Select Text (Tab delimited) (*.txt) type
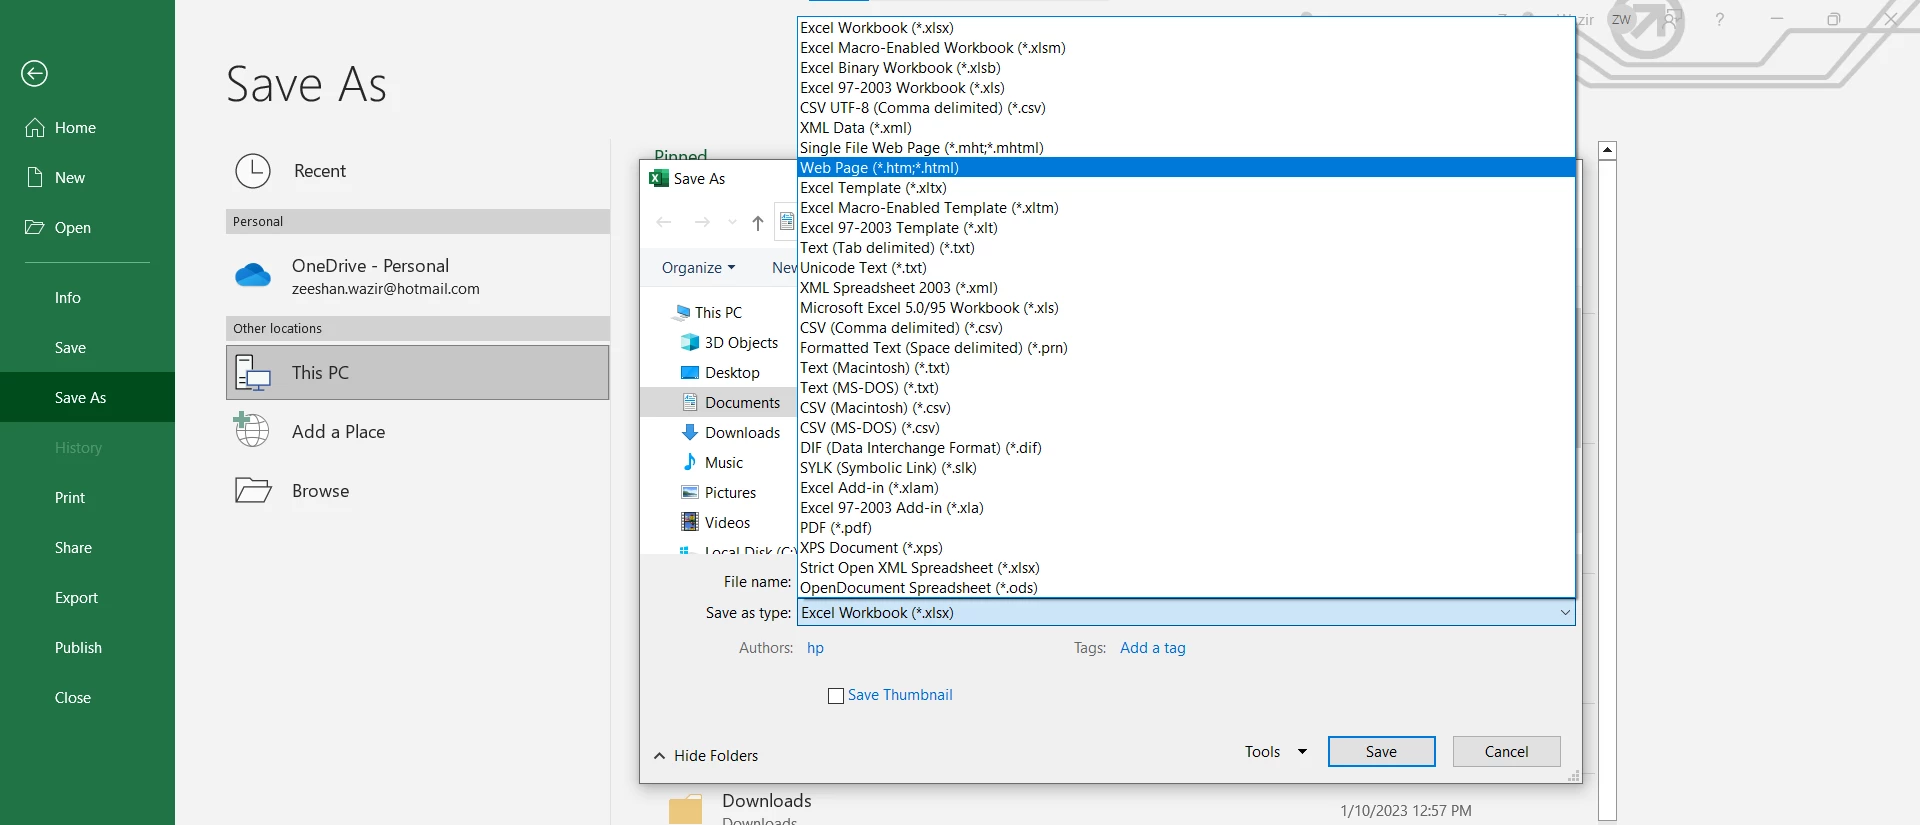 tap(1186, 248)
